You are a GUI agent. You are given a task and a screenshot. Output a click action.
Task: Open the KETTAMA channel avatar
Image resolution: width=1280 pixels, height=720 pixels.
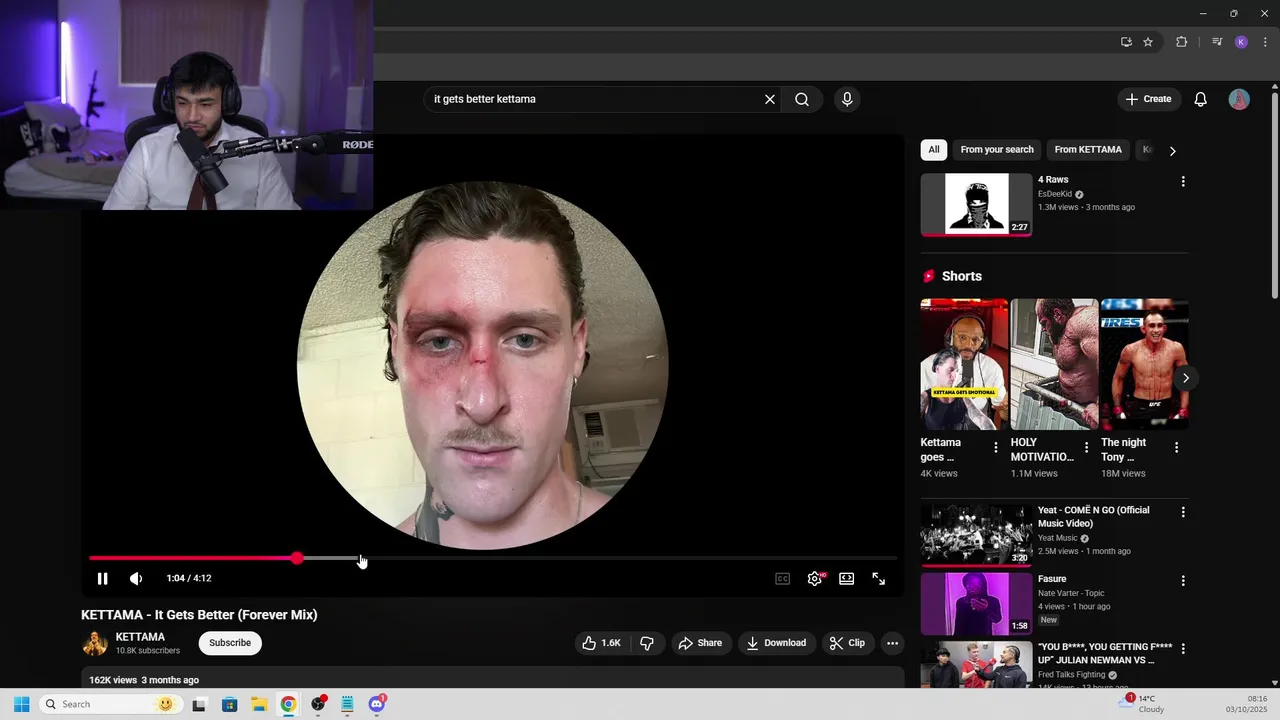95,643
